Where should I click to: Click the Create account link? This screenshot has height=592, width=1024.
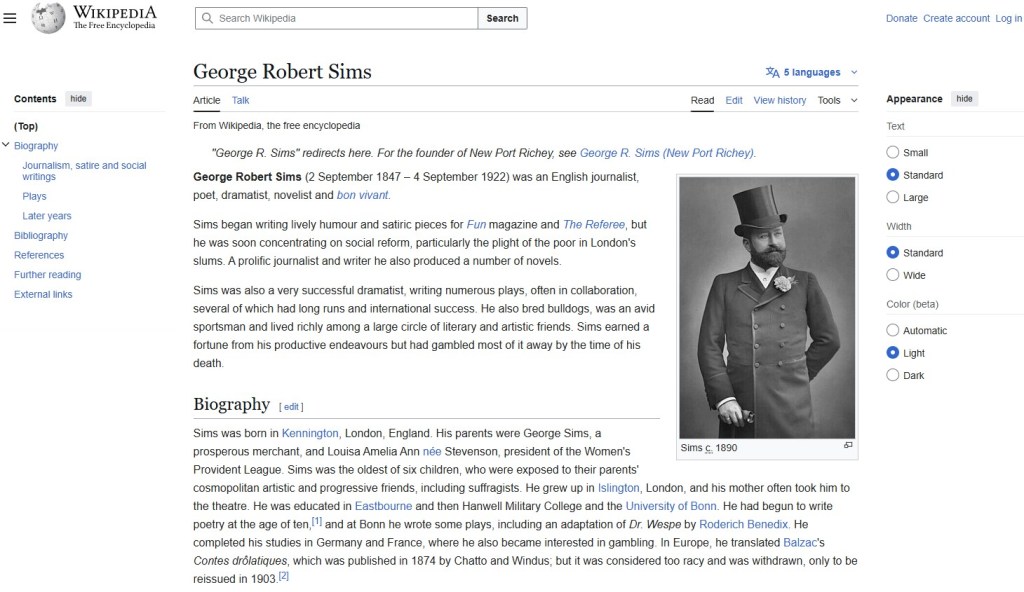coord(956,18)
